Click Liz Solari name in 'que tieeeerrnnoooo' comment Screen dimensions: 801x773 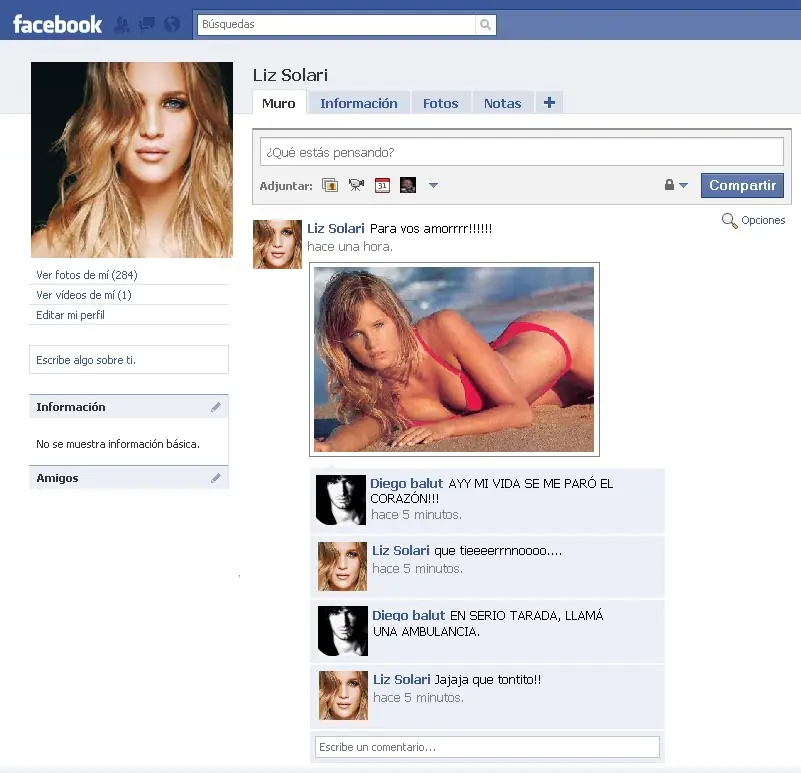[x=400, y=550]
